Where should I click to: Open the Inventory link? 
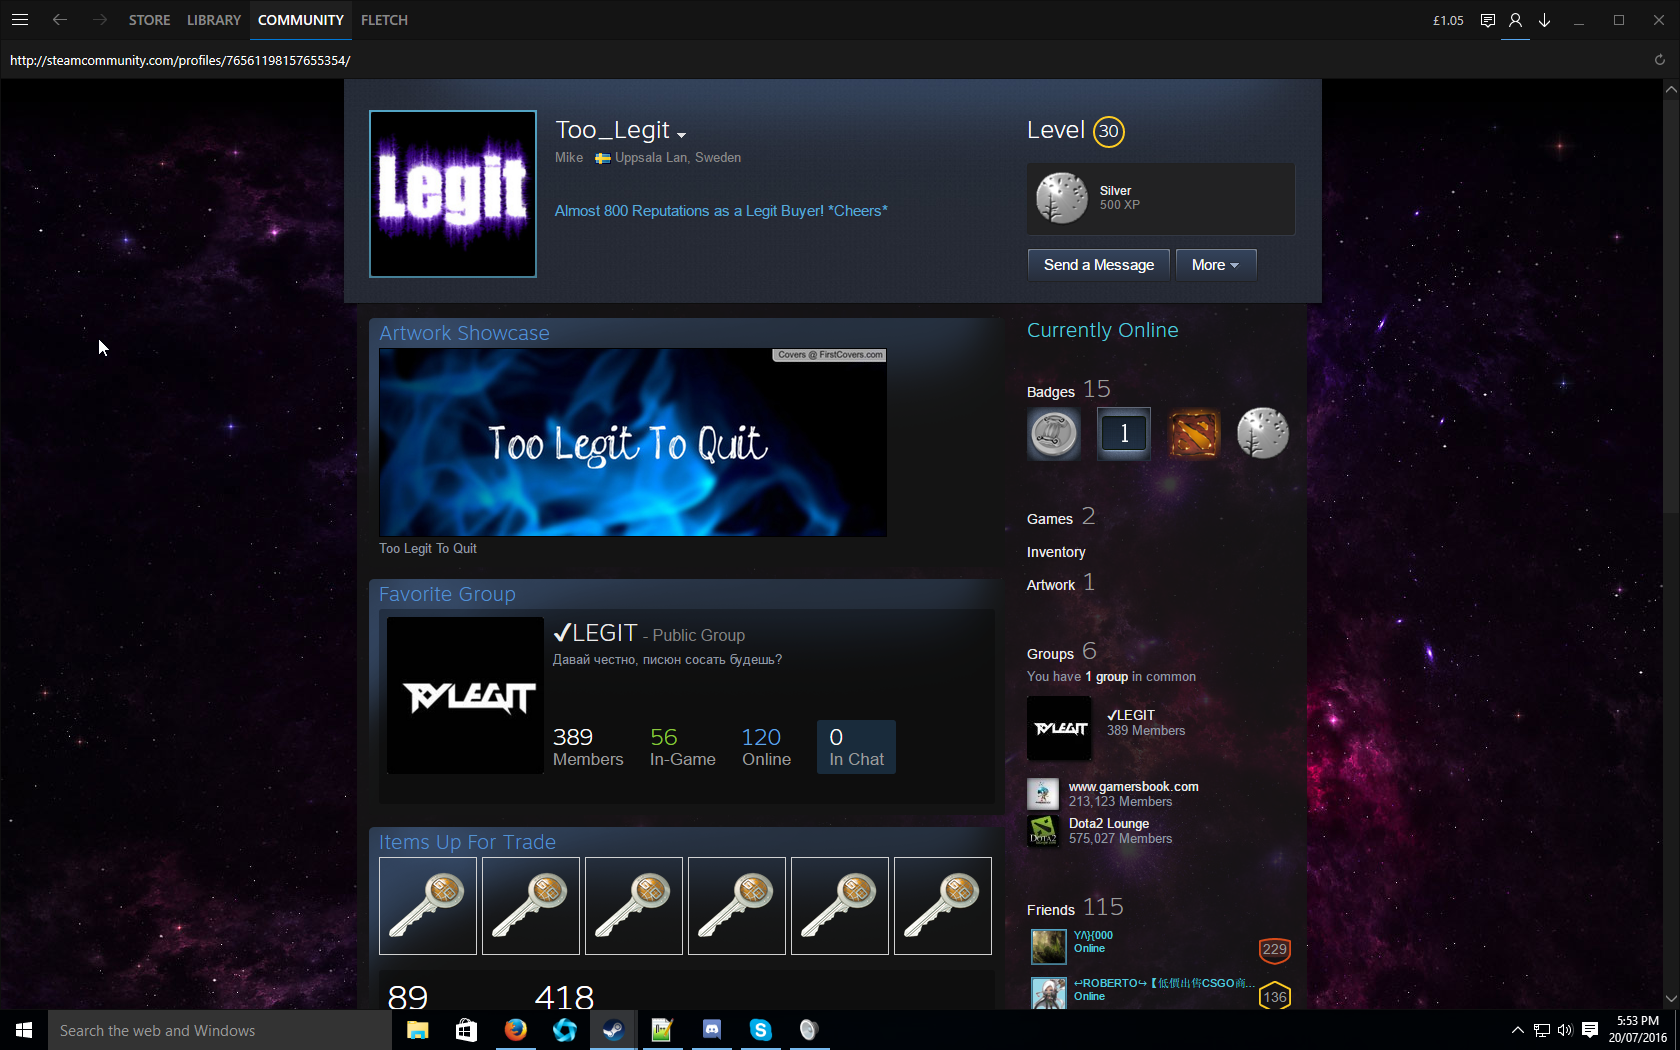(1055, 552)
